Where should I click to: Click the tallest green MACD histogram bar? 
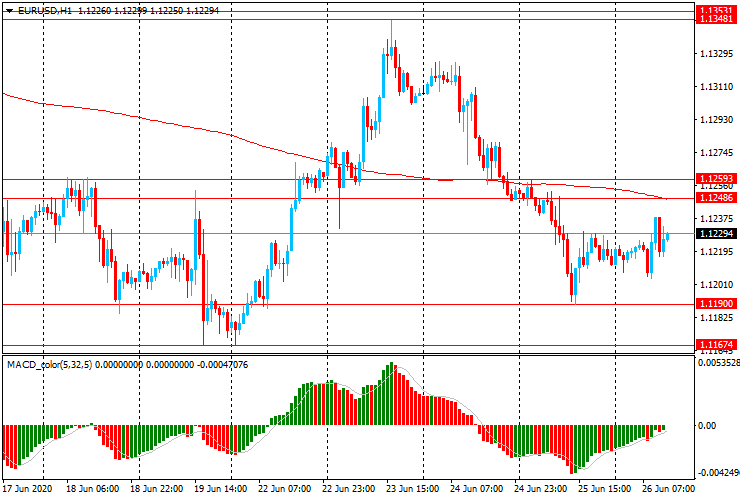(x=391, y=394)
